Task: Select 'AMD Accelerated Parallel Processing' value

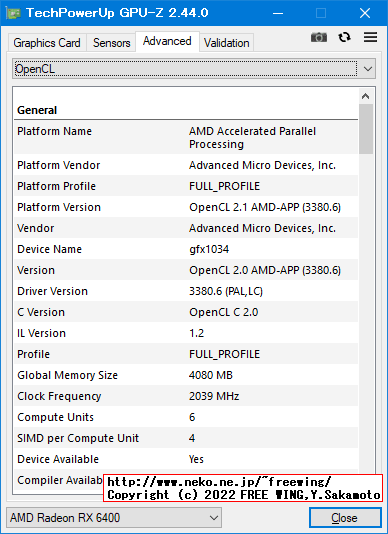Action: pyautogui.click(x=252, y=138)
